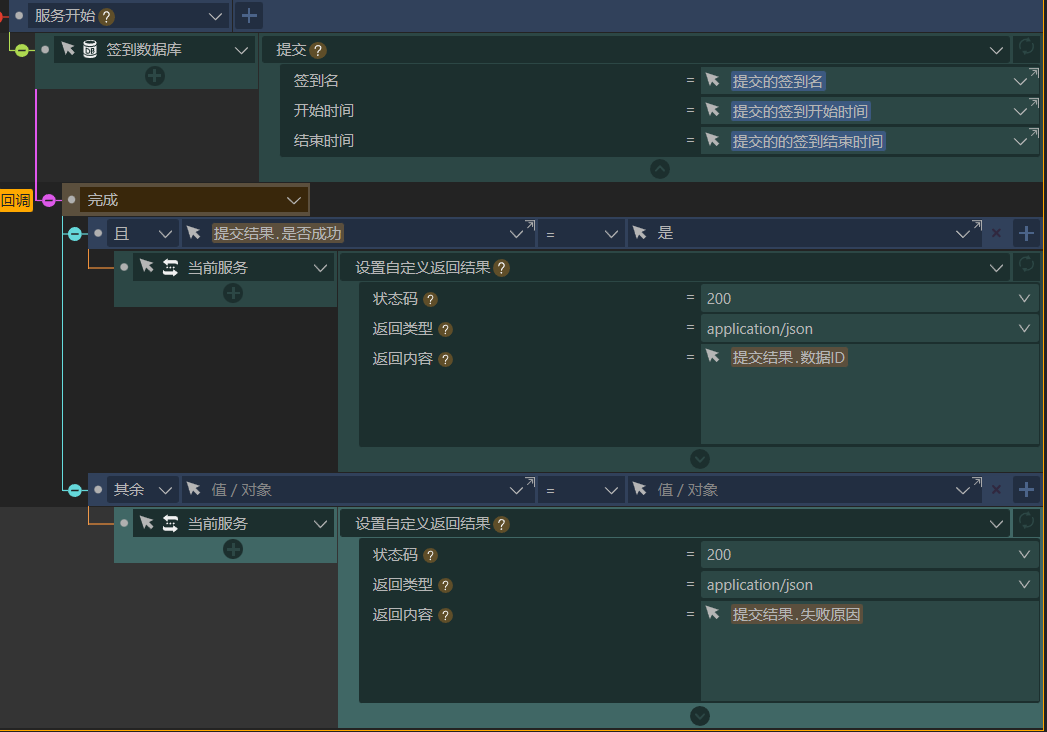Click the database icon of 签到数据库

pyautogui.click(x=89, y=49)
